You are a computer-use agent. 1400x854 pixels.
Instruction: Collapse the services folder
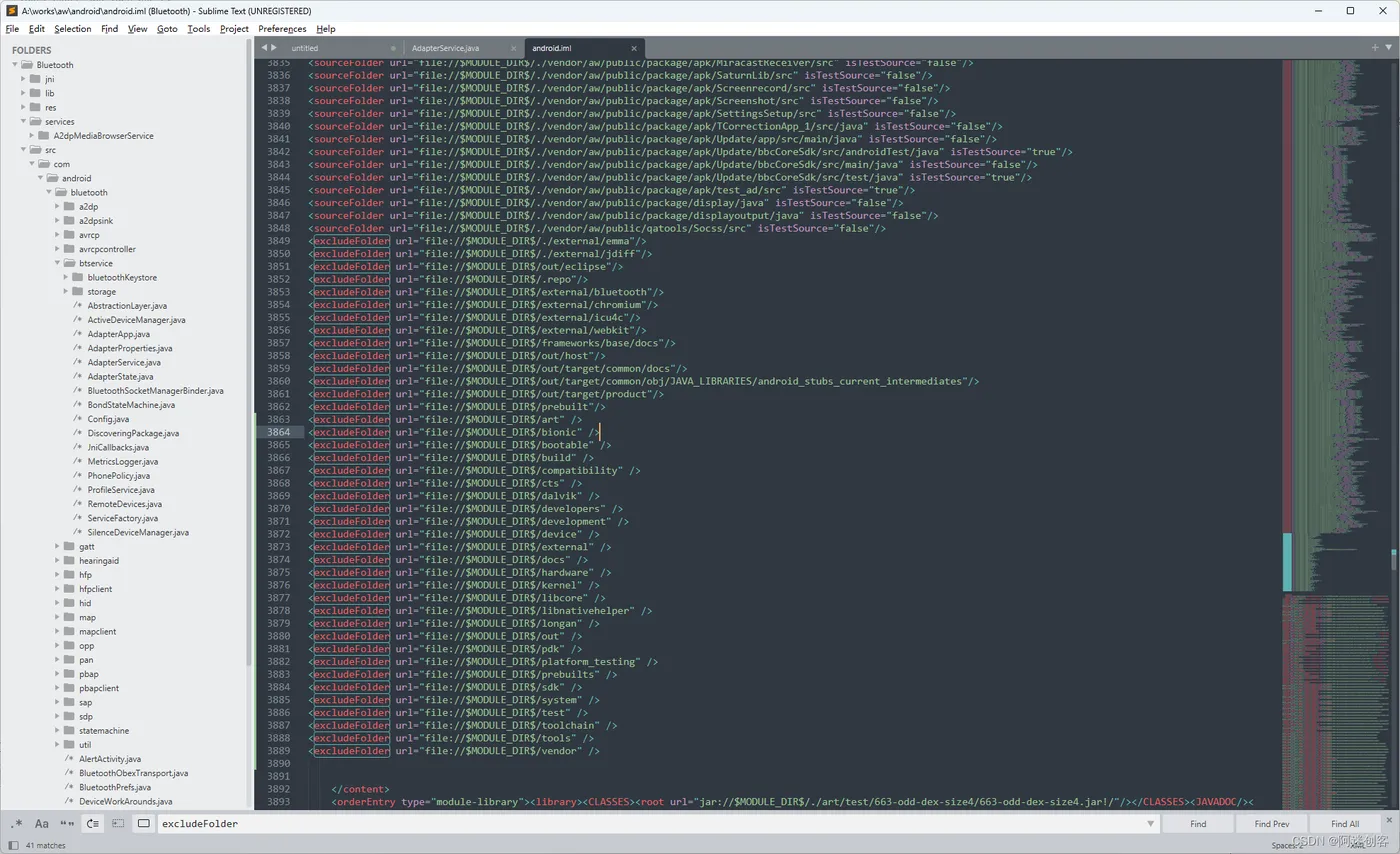pyautogui.click(x=23, y=121)
